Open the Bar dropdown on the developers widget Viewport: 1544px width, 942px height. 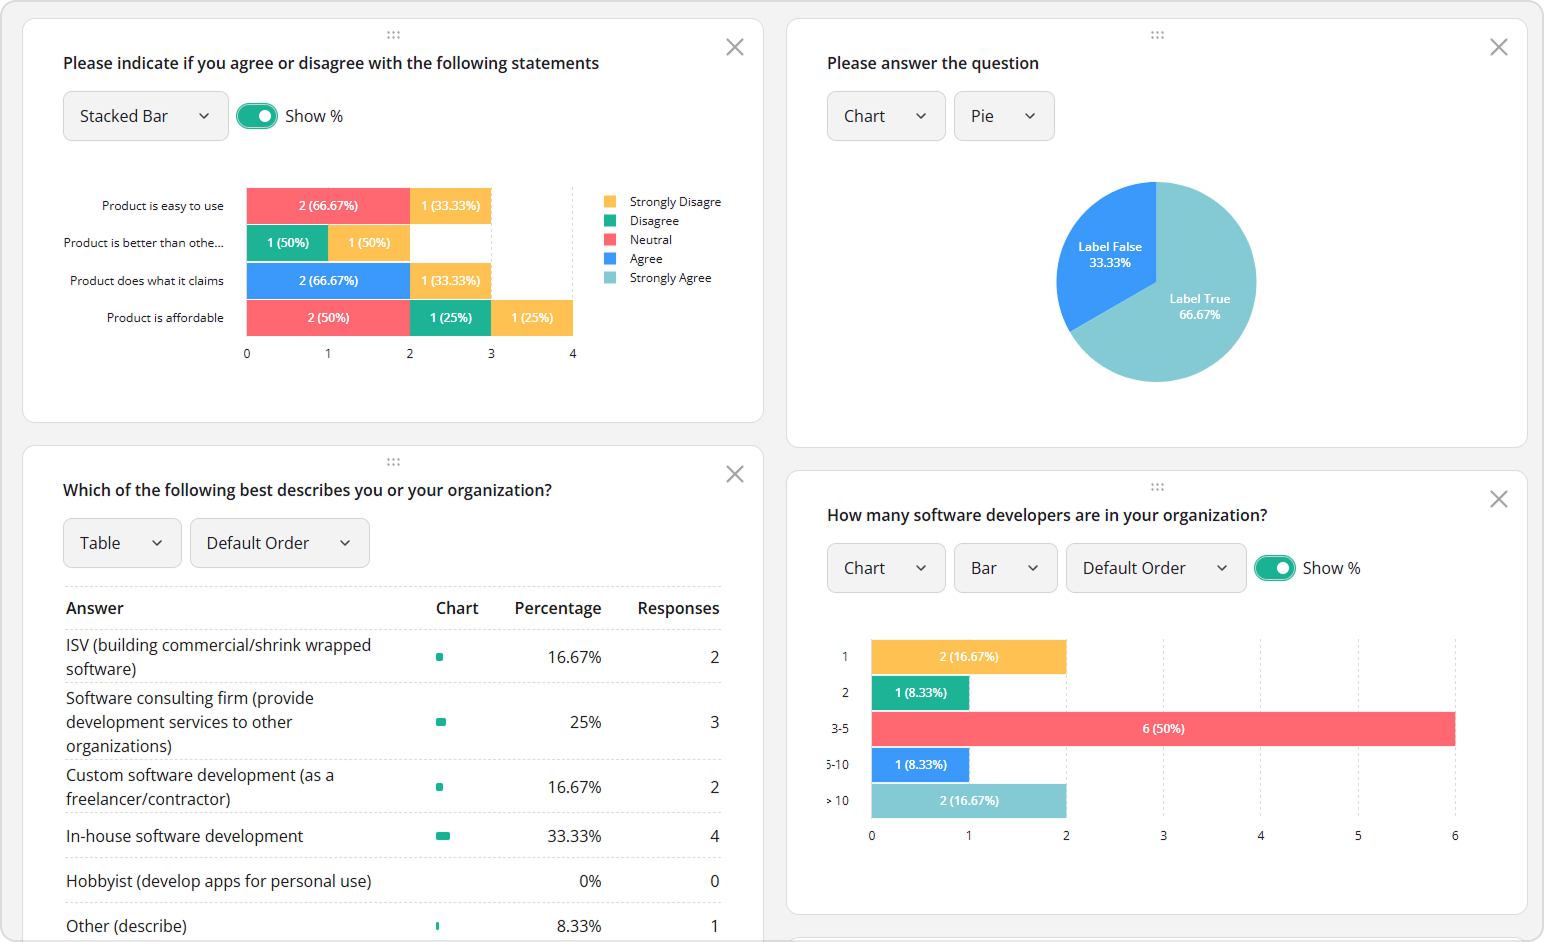[x=1005, y=568]
